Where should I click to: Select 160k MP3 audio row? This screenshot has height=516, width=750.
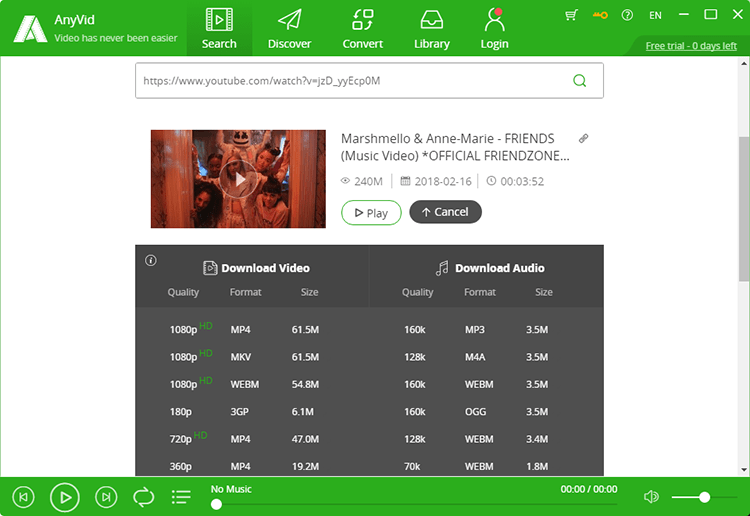pos(486,329)
